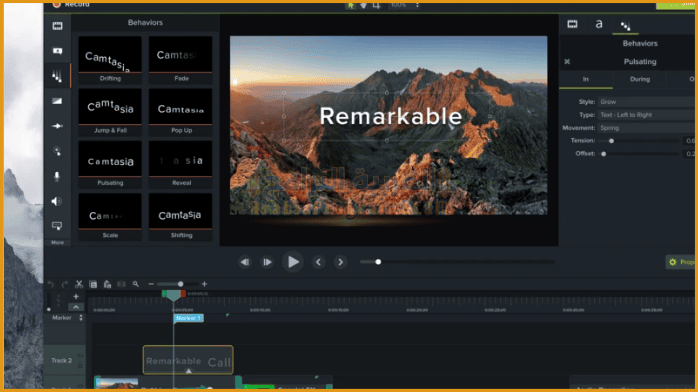The width and height of the screenshot is (698, 392).
Task: Open the Style dropdown showing Grow
Action: 647,102
